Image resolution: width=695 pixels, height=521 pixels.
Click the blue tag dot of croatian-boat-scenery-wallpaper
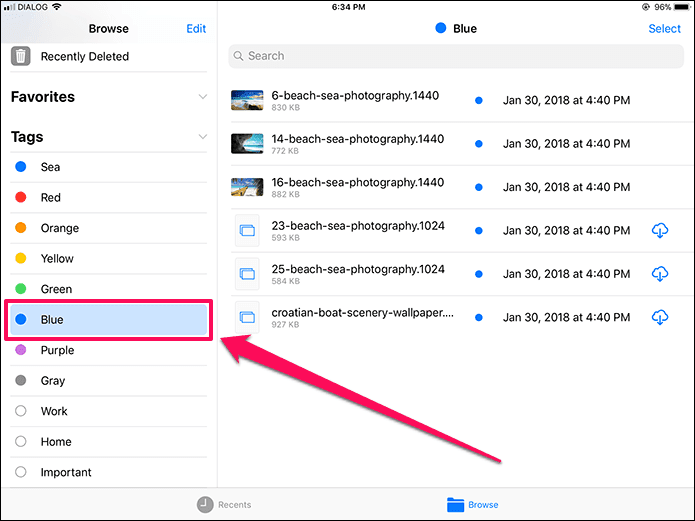click(479, 318)
